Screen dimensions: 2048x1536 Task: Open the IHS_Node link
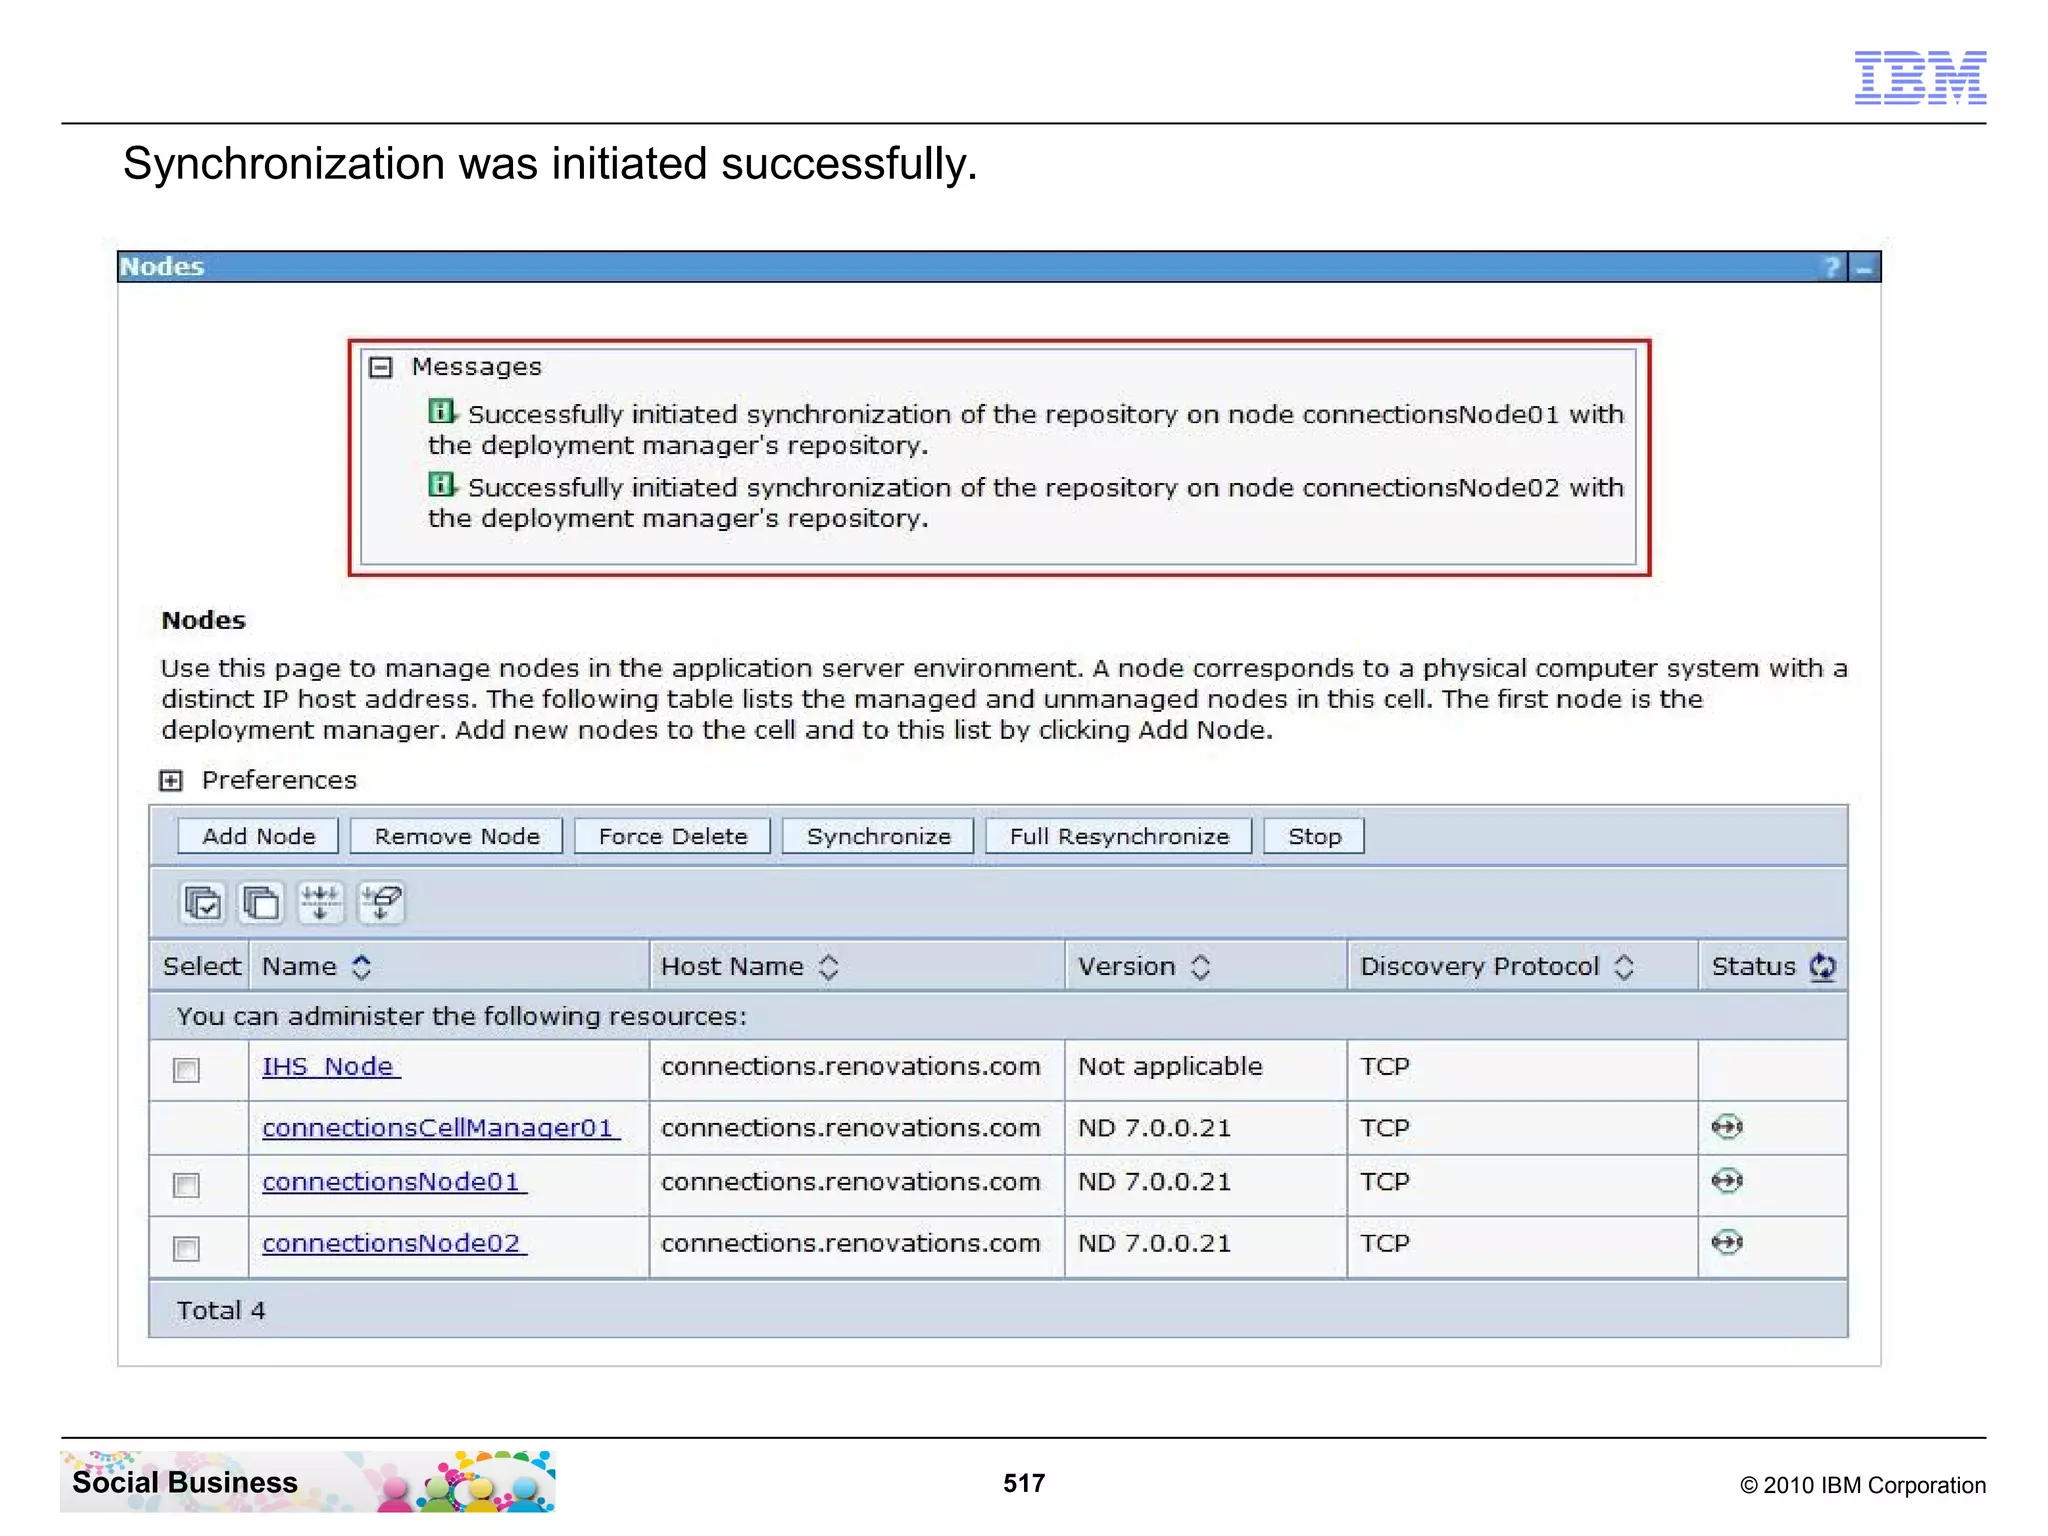pyautogui.click(x=330, y=1067)
